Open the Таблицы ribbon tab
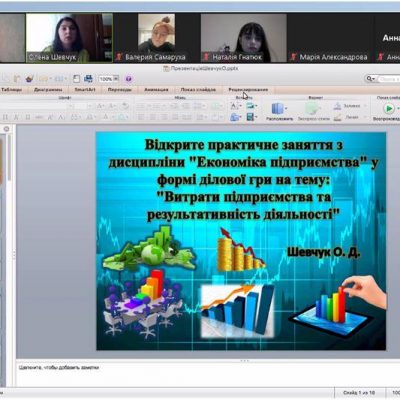 coord(11,90)
